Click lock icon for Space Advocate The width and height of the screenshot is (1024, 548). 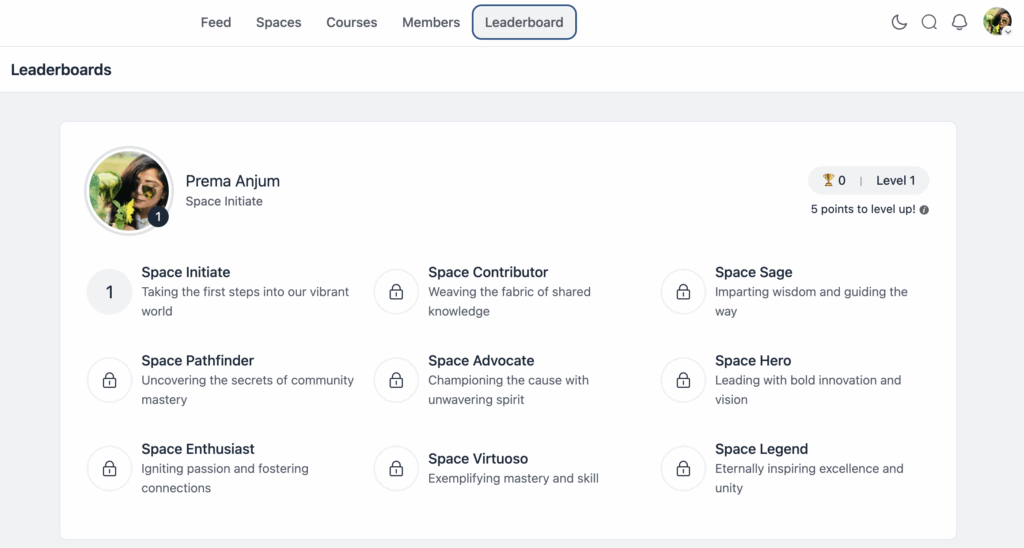click(396, 379)
